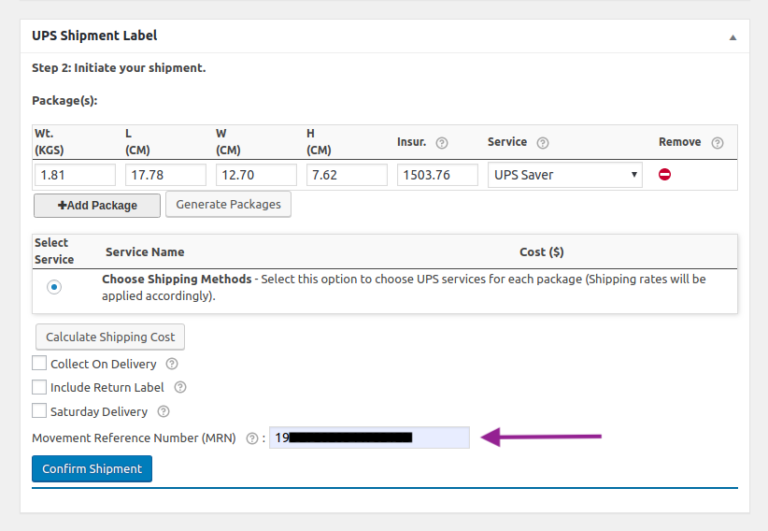
Task: Click help icon beside Service column header
Action: pos(543,143)
